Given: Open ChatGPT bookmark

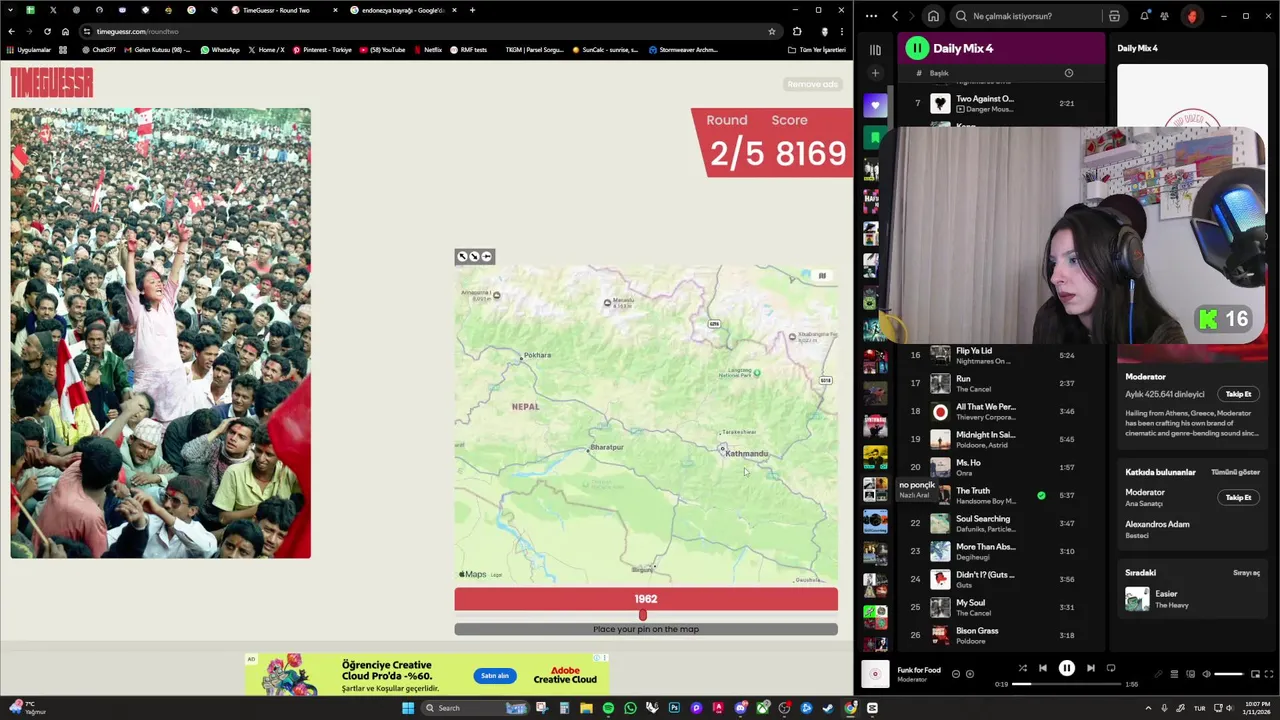Looking at the screenshot, I should click(98, 50).
